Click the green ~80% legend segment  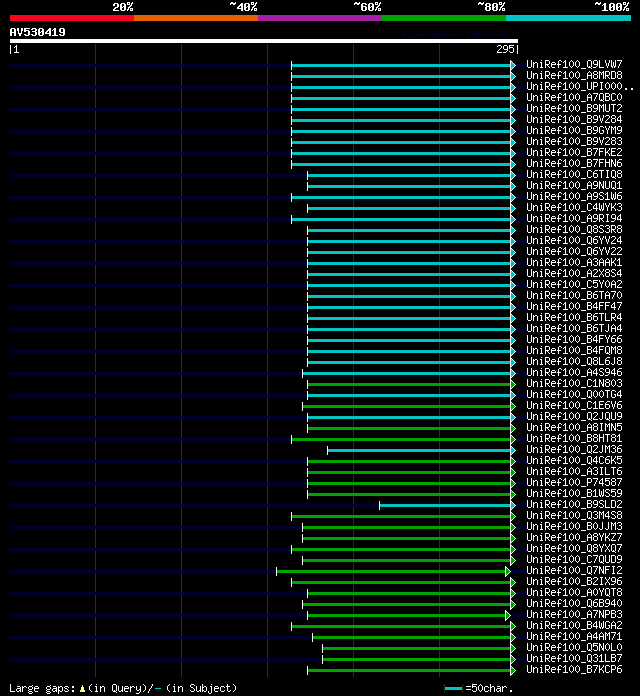[x=444, y=18]
